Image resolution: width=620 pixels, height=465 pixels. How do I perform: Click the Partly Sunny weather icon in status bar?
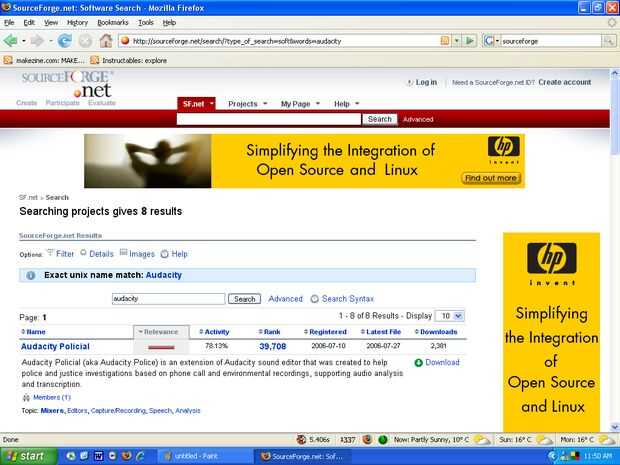point(482,440)
